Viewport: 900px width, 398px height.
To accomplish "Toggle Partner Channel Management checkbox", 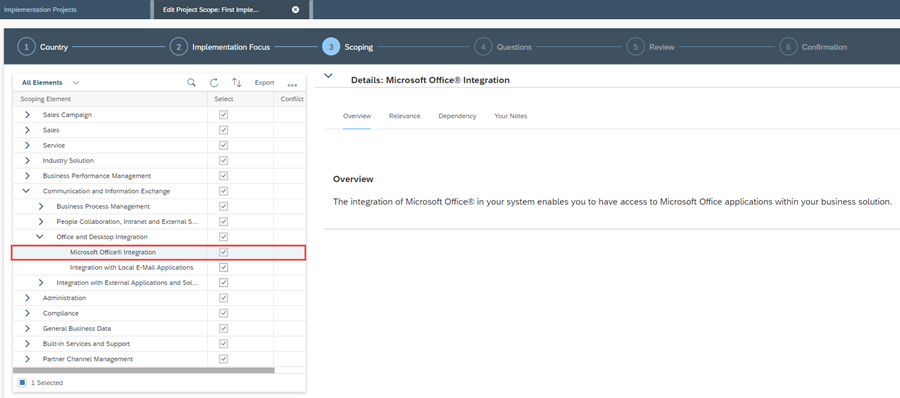I will click(x=224, y=359).
